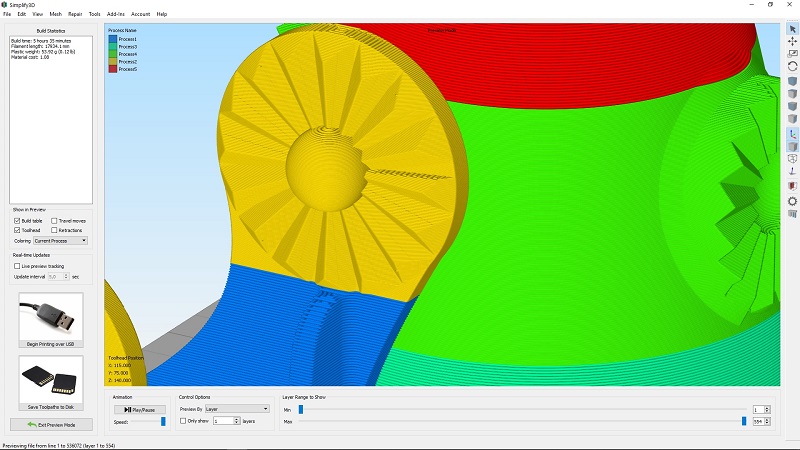Screen dimensions: 800x450
Task: Toggle wireframe rendering icon
Action: click(792, 159)
